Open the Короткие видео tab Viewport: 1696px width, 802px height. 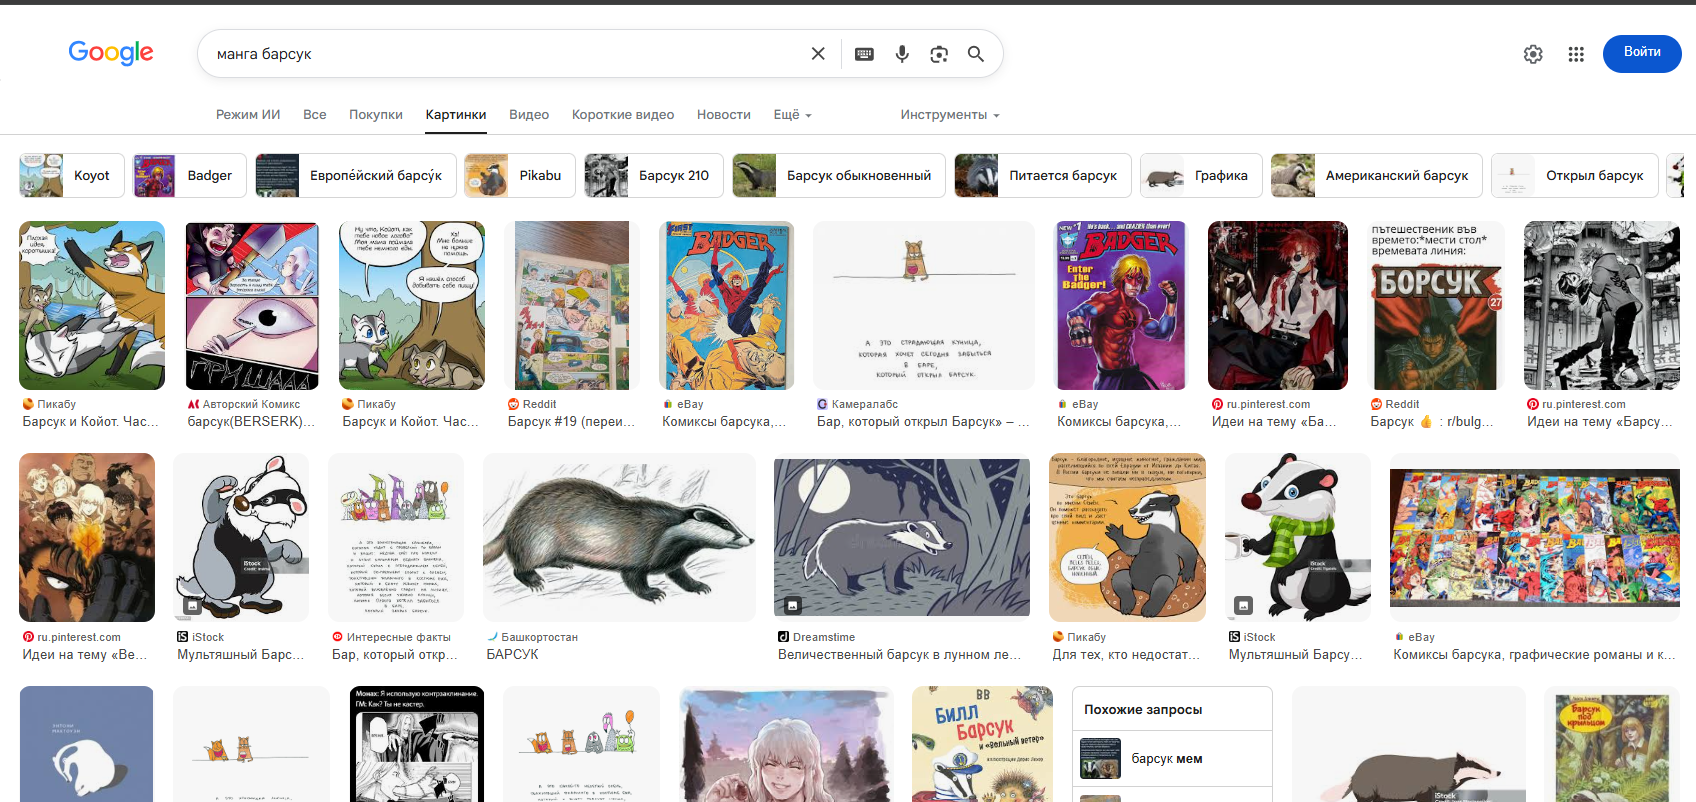pos(623,115)
